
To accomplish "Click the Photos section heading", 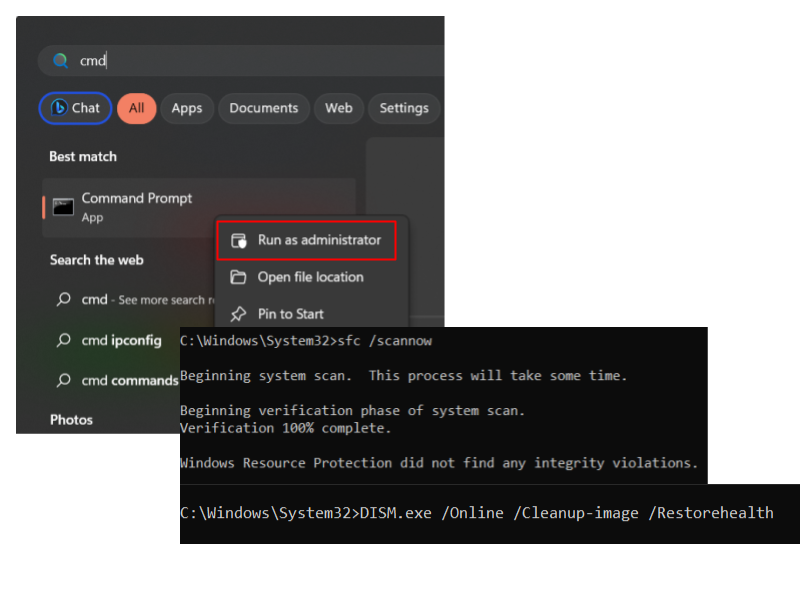I will (71, 420).
